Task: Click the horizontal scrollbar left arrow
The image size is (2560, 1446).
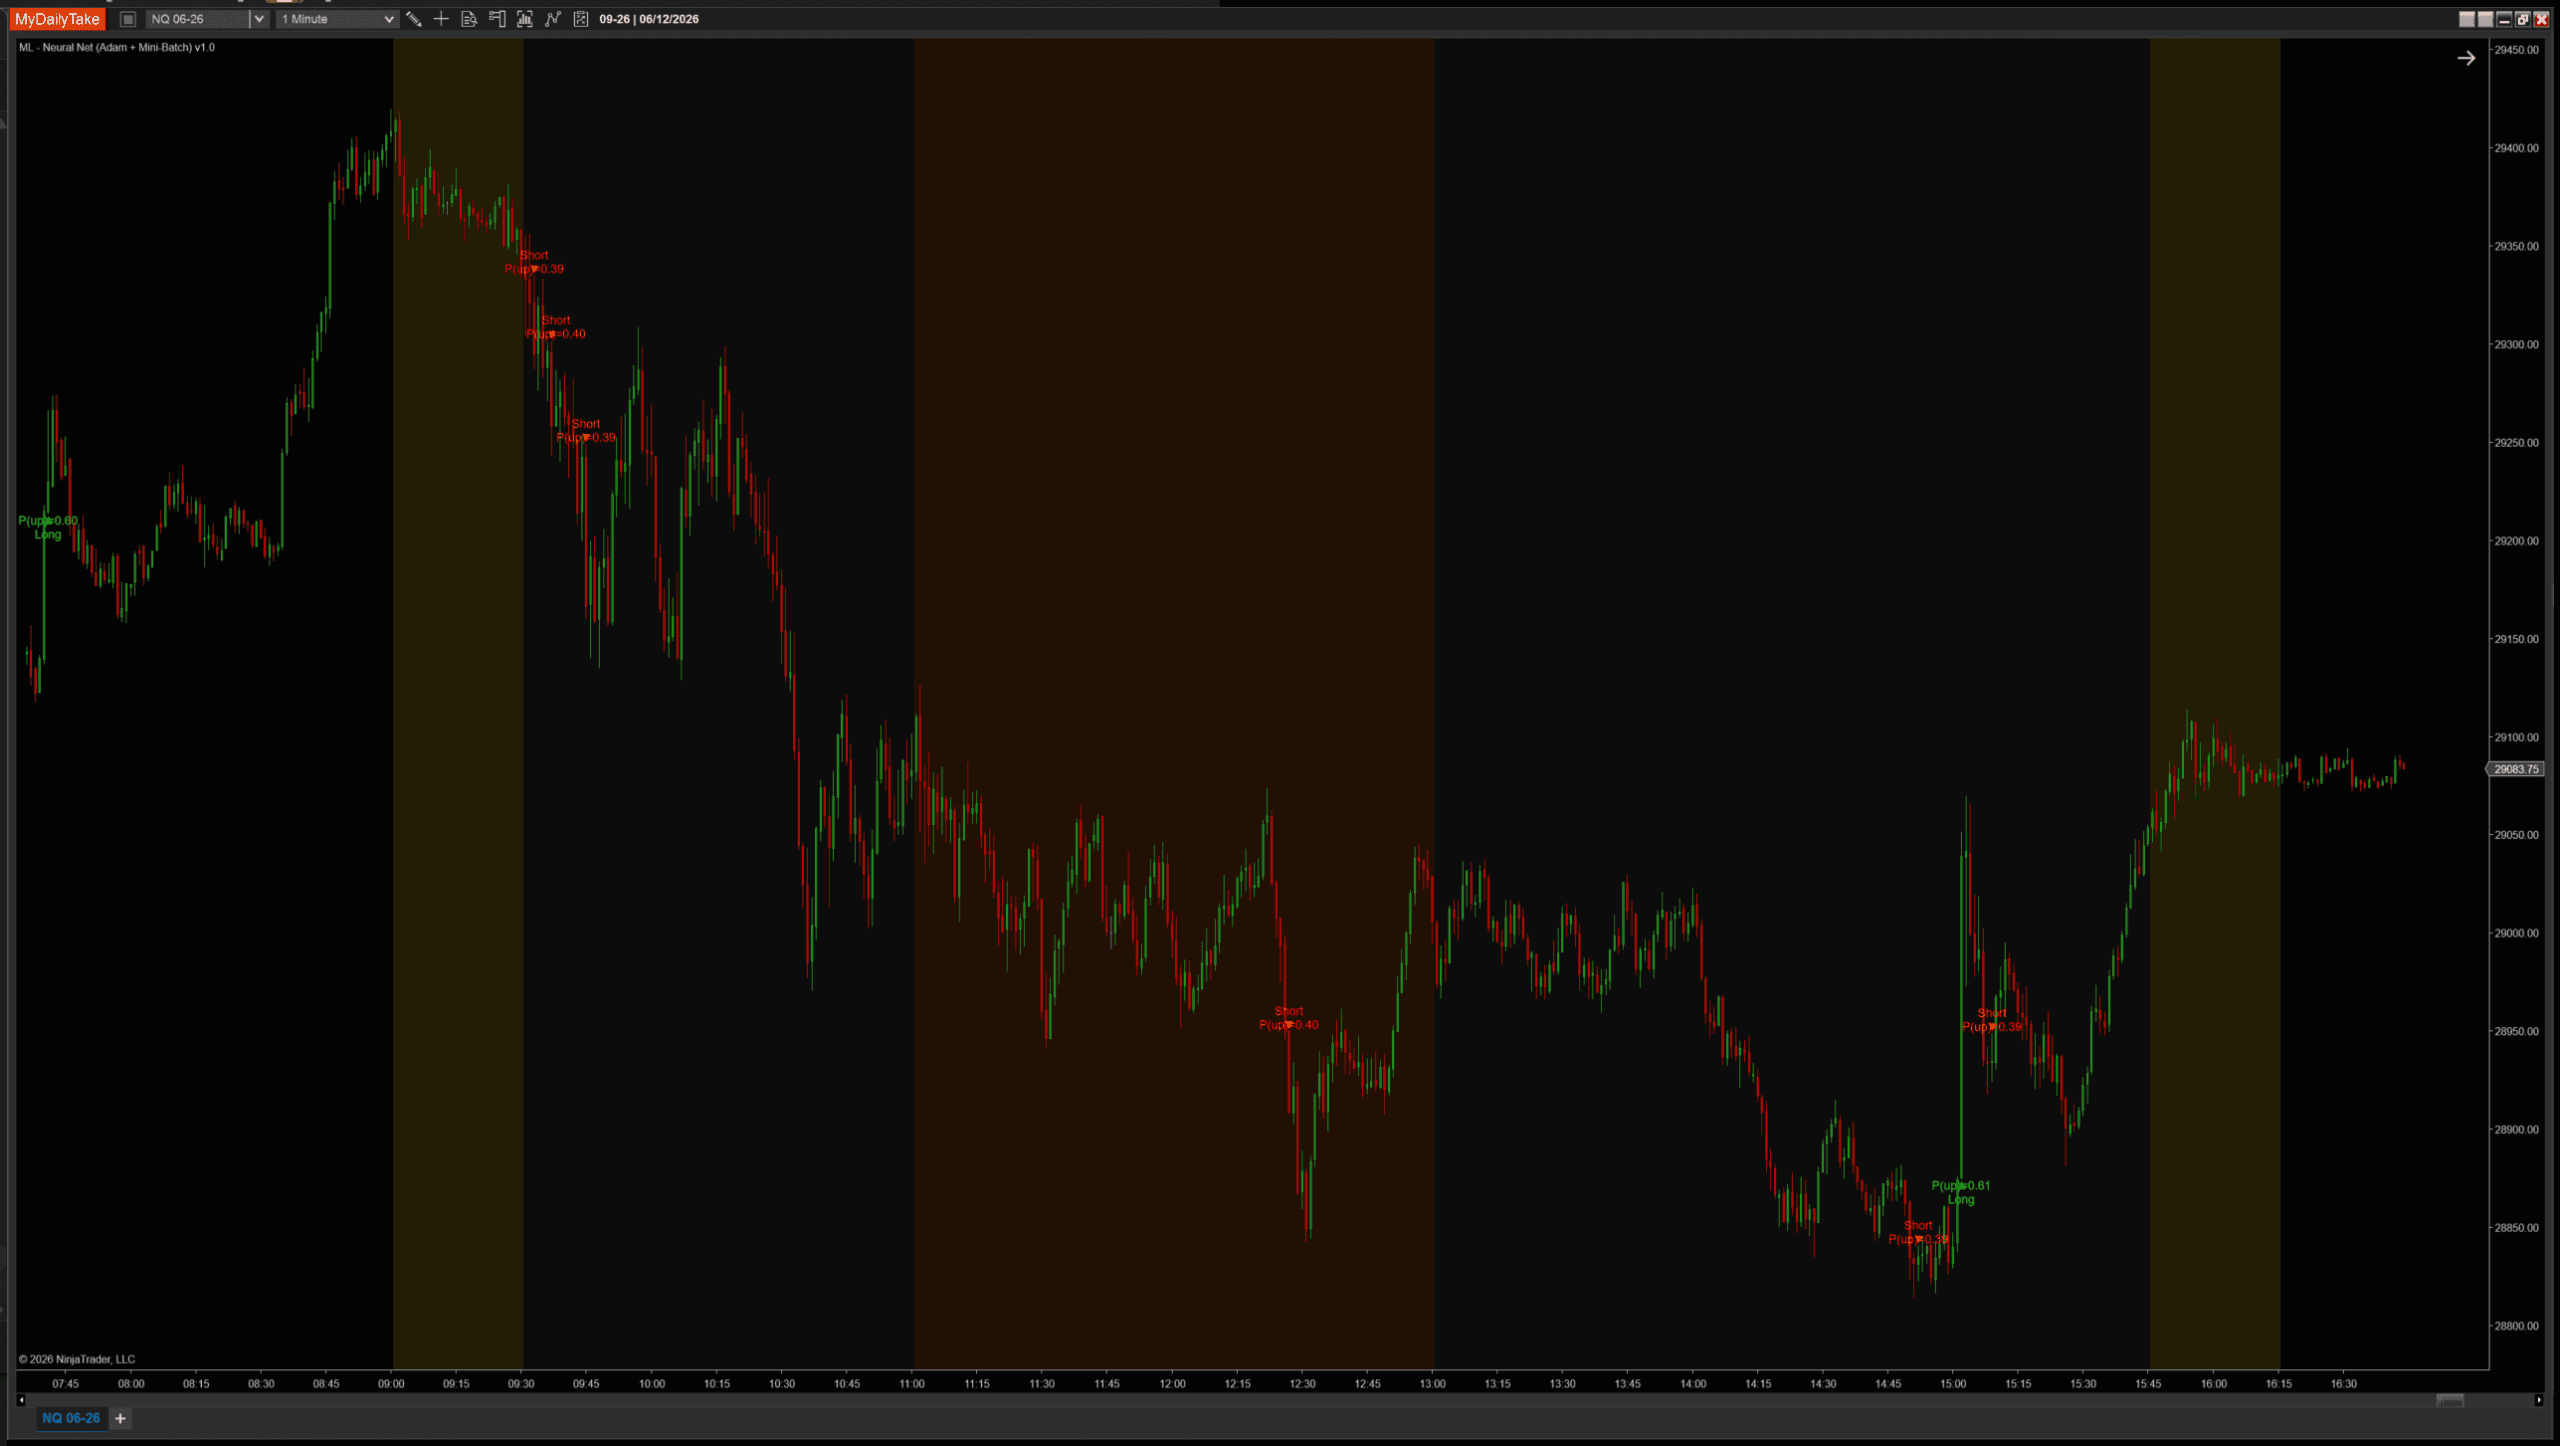Action: [21, 1400]
